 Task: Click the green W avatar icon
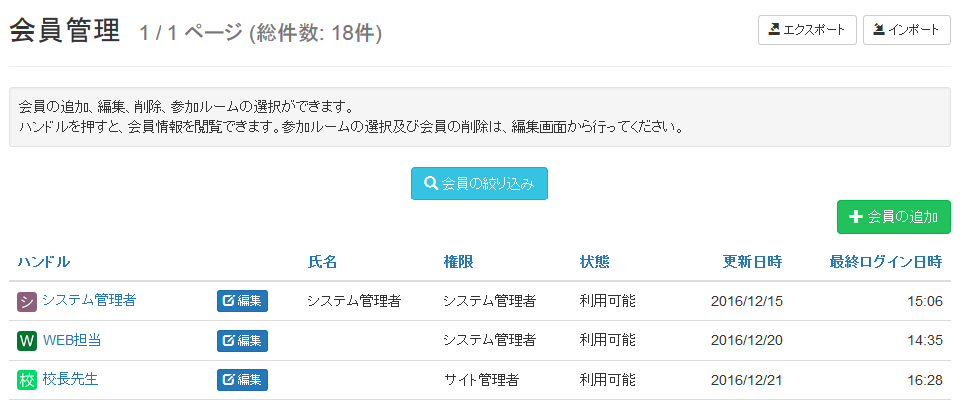point(27,341)
